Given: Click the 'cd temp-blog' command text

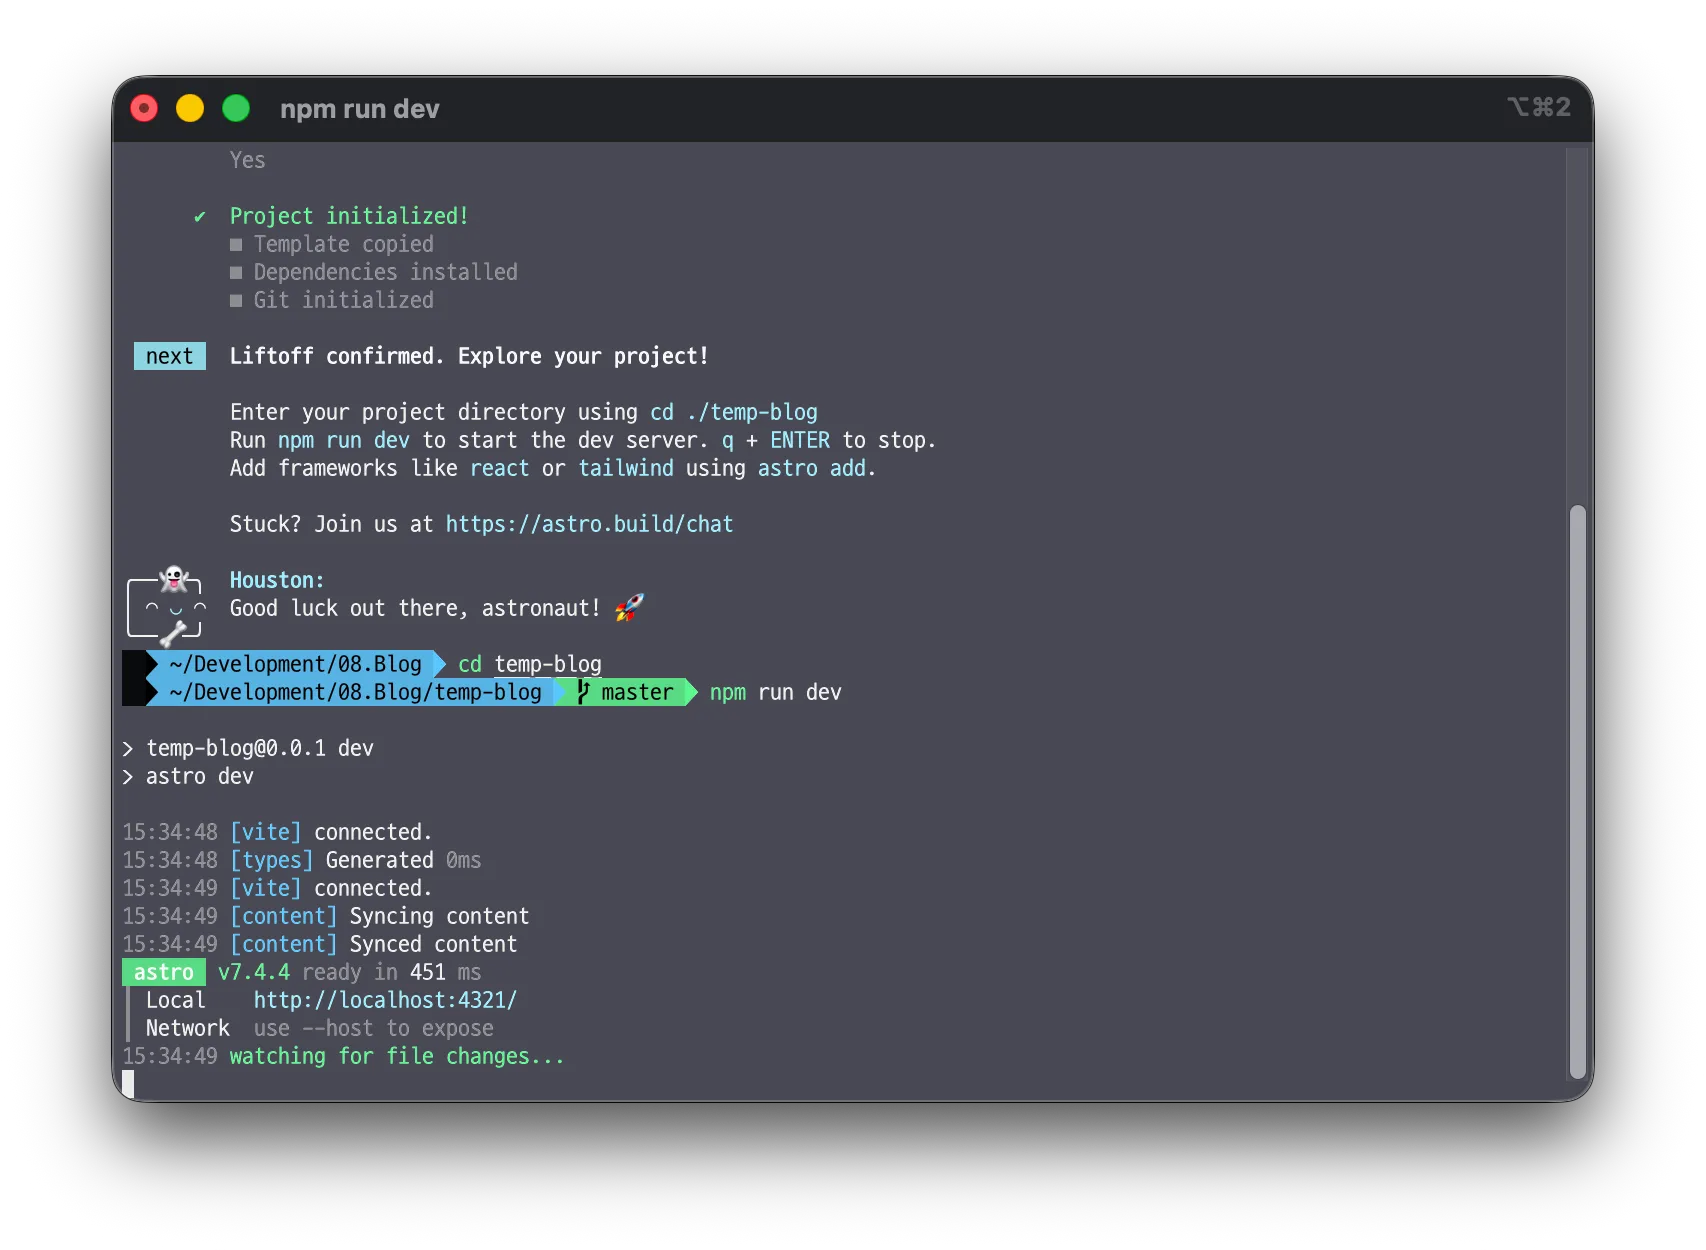Looking at the screenshot, I should [530, 664].
